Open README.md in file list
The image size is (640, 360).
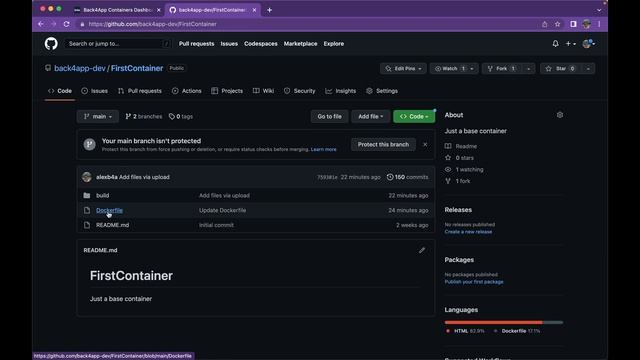tap(113, 225)
